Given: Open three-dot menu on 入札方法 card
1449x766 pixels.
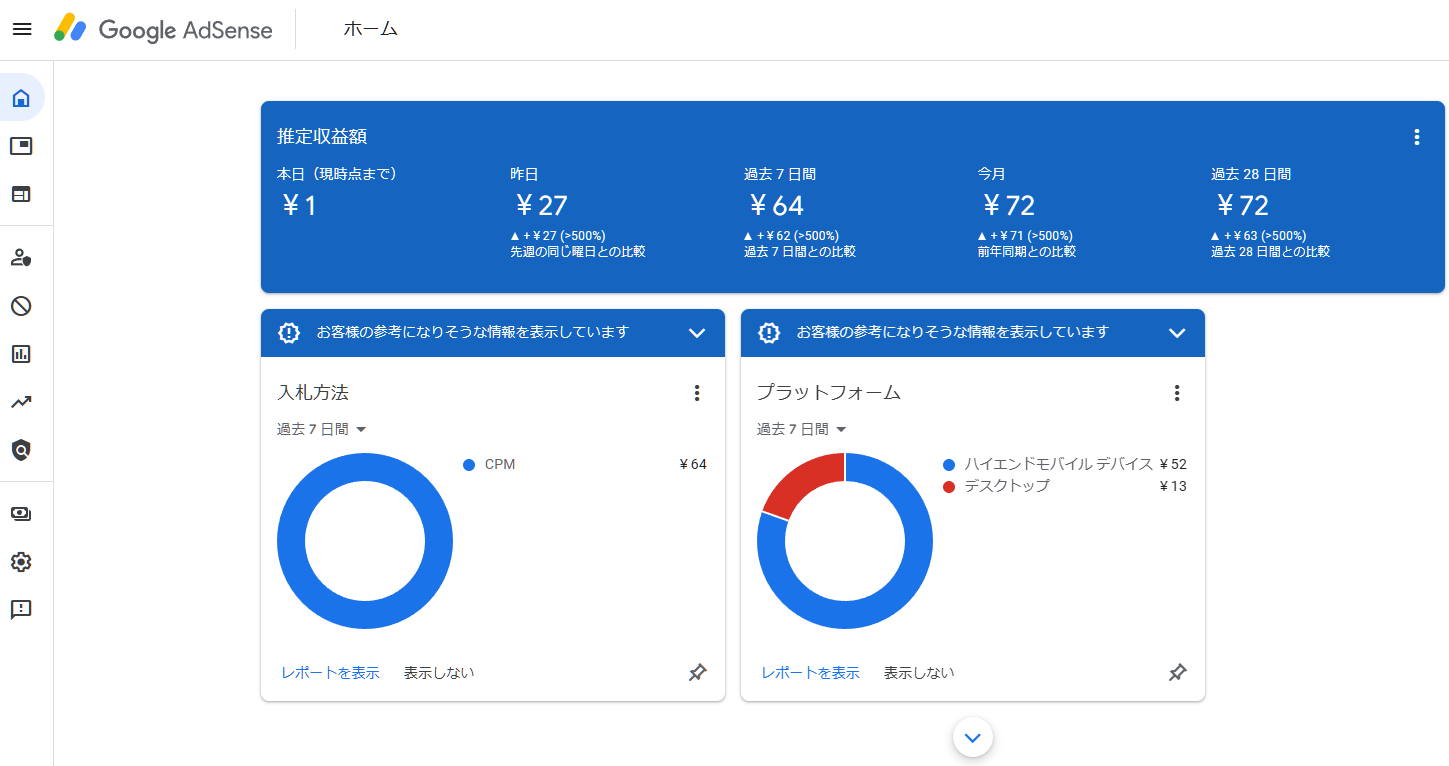Looking at the screenshot, I should pos(697,393).
